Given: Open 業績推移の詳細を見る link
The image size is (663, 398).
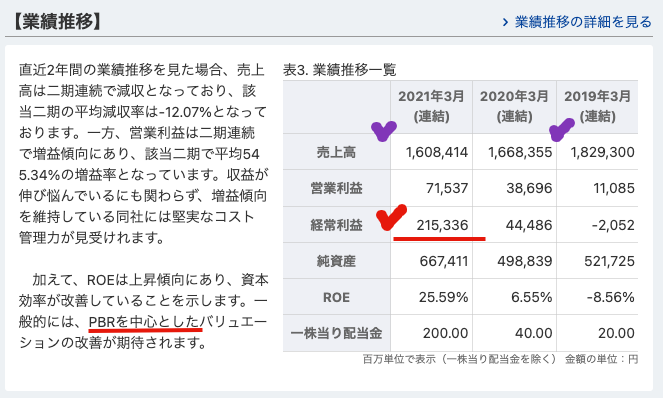Looking at the screenshot, I should (x=583, y=22).
